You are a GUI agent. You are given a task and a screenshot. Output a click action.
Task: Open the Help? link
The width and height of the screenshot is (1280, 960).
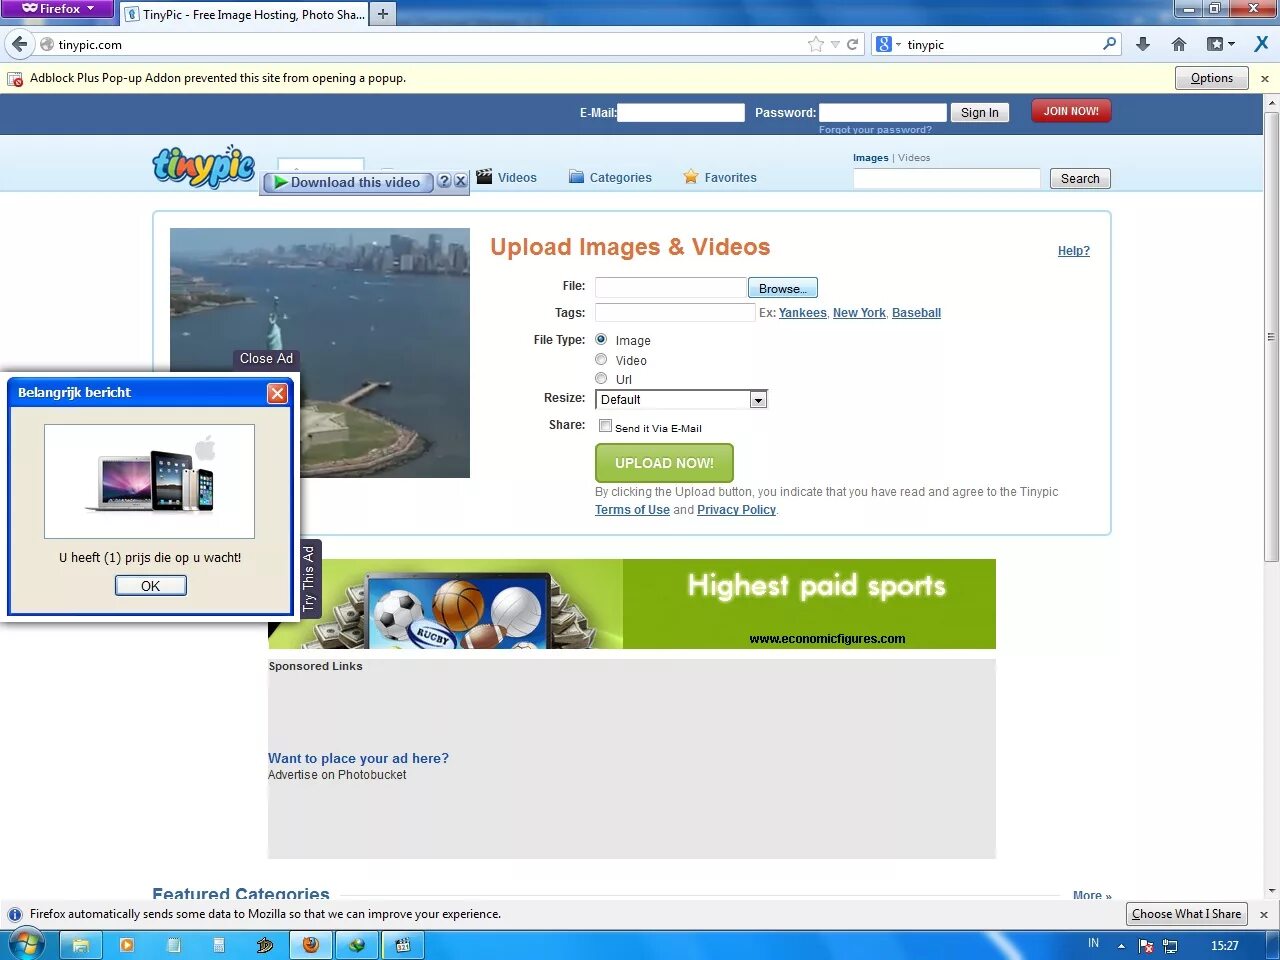click(x=1074, y=251)
